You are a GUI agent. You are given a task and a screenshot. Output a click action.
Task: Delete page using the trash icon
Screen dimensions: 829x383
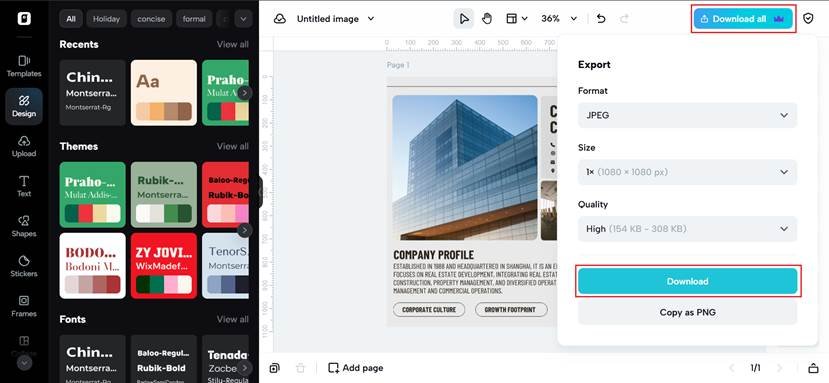point(300,368)
